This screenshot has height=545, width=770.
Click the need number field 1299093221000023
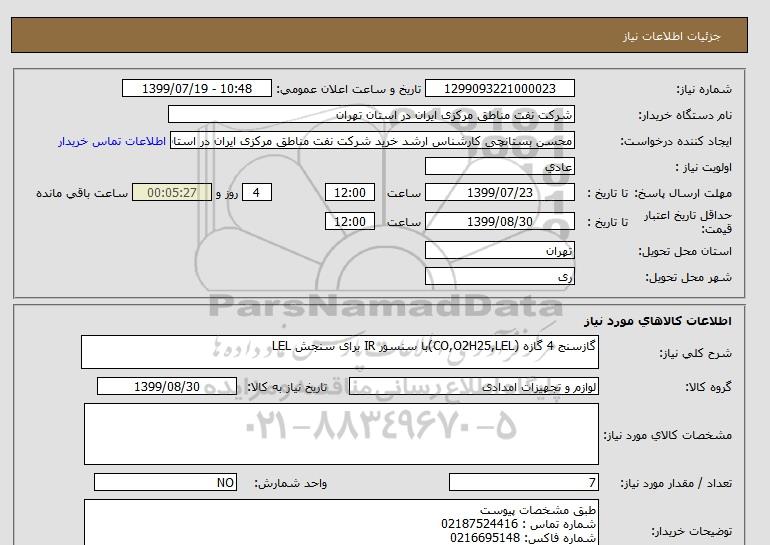point(499,88)
